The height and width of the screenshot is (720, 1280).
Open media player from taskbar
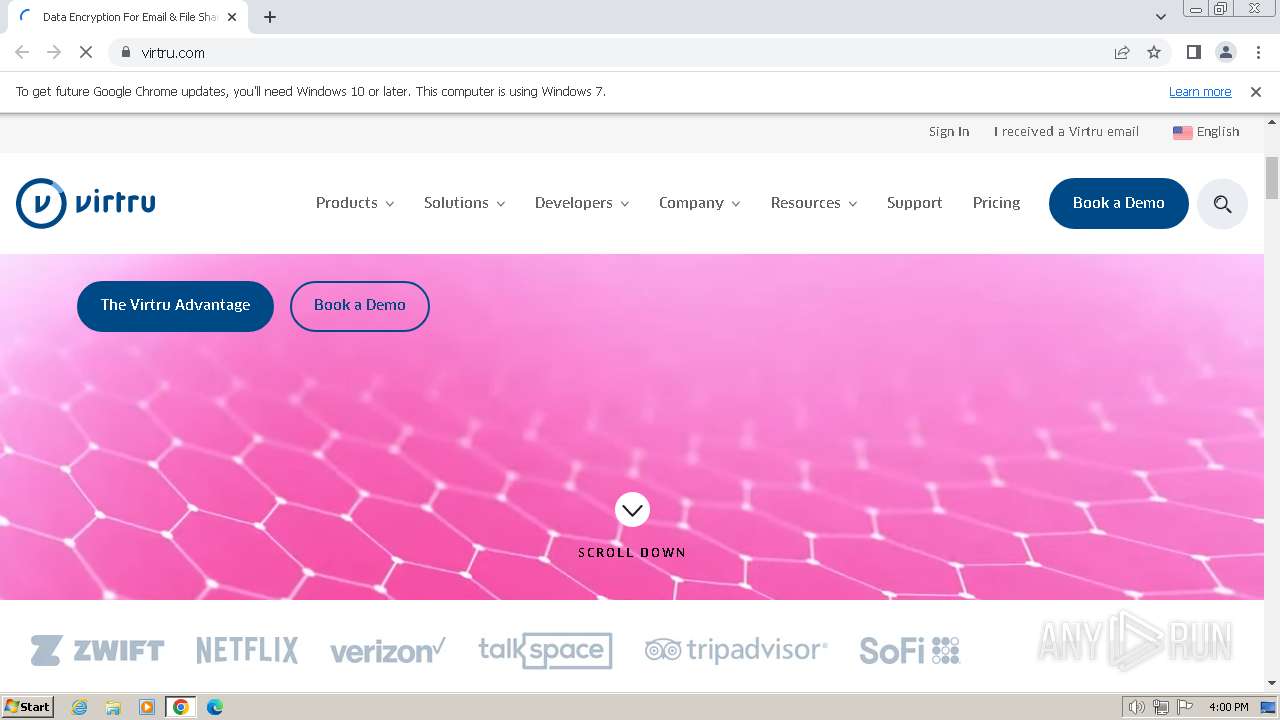[x=147, y=707]
